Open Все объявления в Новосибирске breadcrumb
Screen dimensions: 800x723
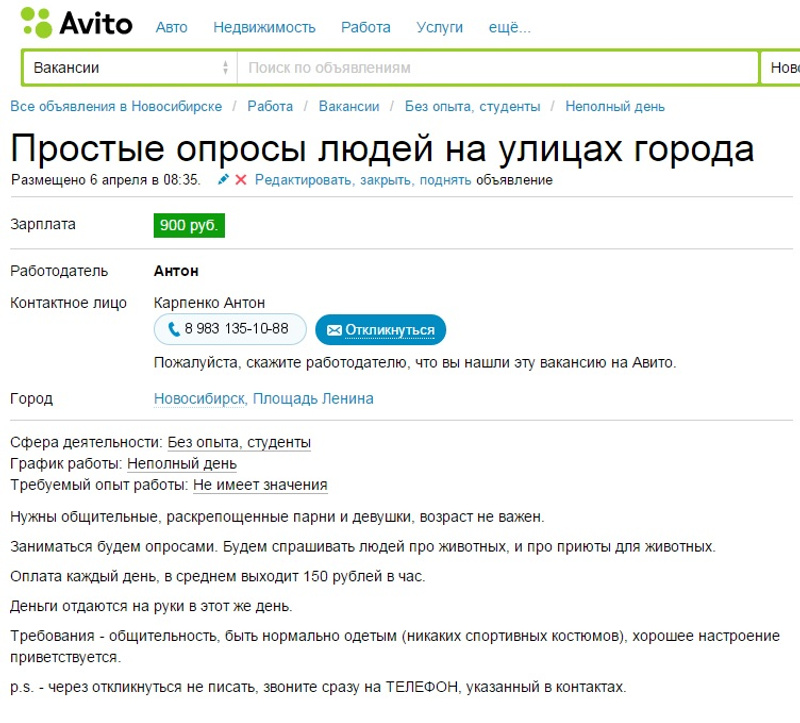coord(116,106)
